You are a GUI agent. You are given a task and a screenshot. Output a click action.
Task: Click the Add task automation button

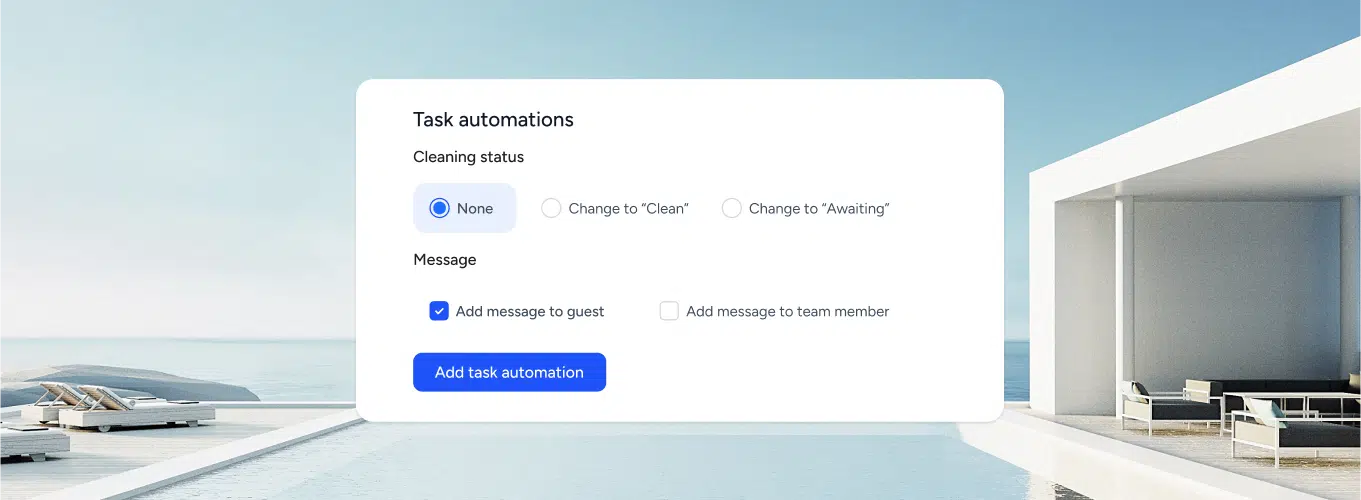(509, 372)
